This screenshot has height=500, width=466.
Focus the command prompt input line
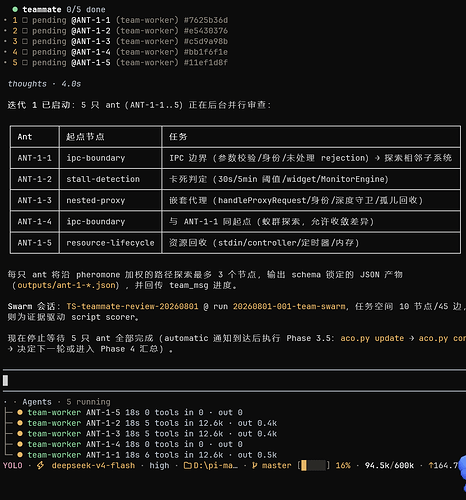coord(233,380)
